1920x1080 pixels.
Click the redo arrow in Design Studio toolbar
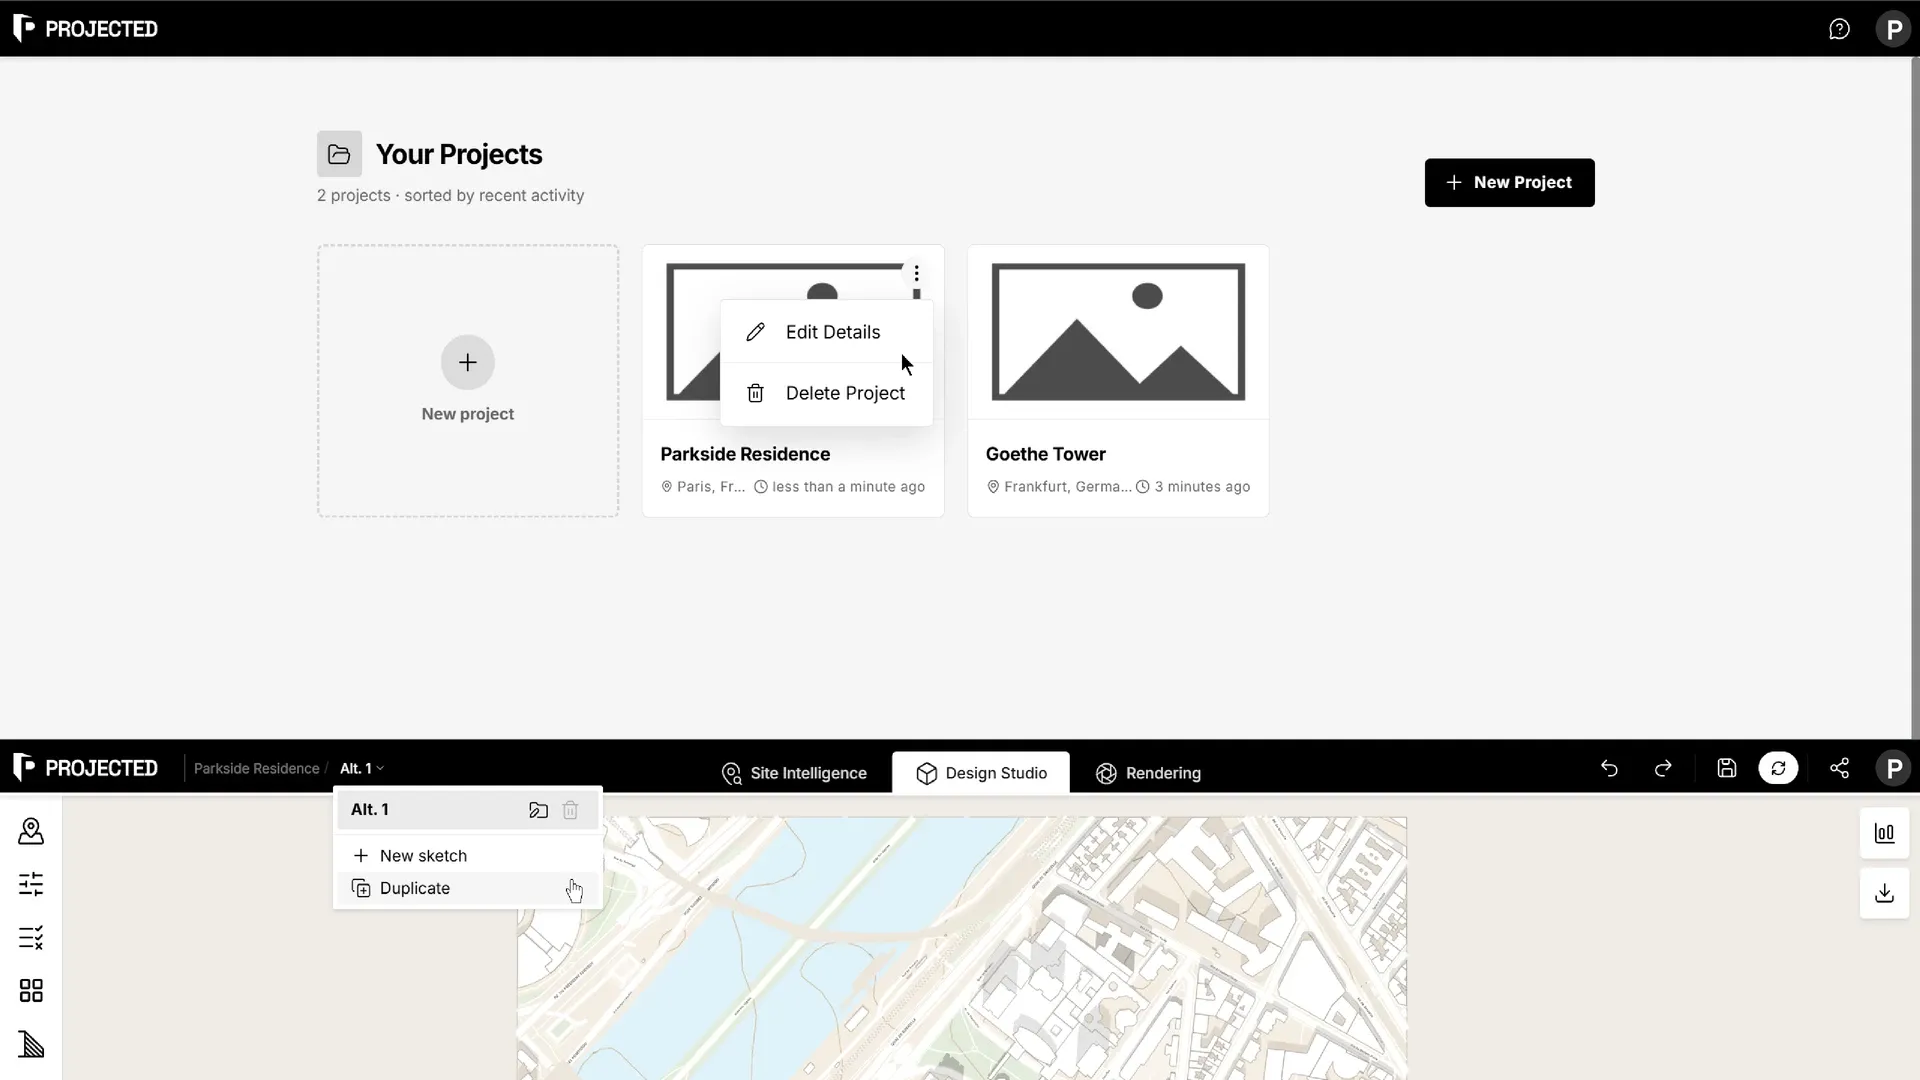[1663, 768]
